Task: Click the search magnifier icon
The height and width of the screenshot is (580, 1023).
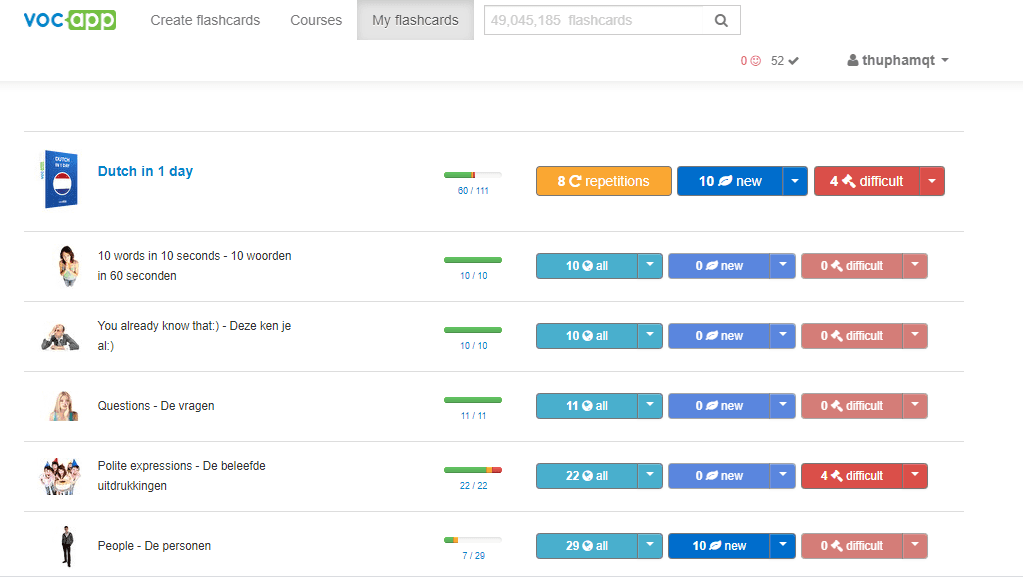Action: [x=721, y=20]
